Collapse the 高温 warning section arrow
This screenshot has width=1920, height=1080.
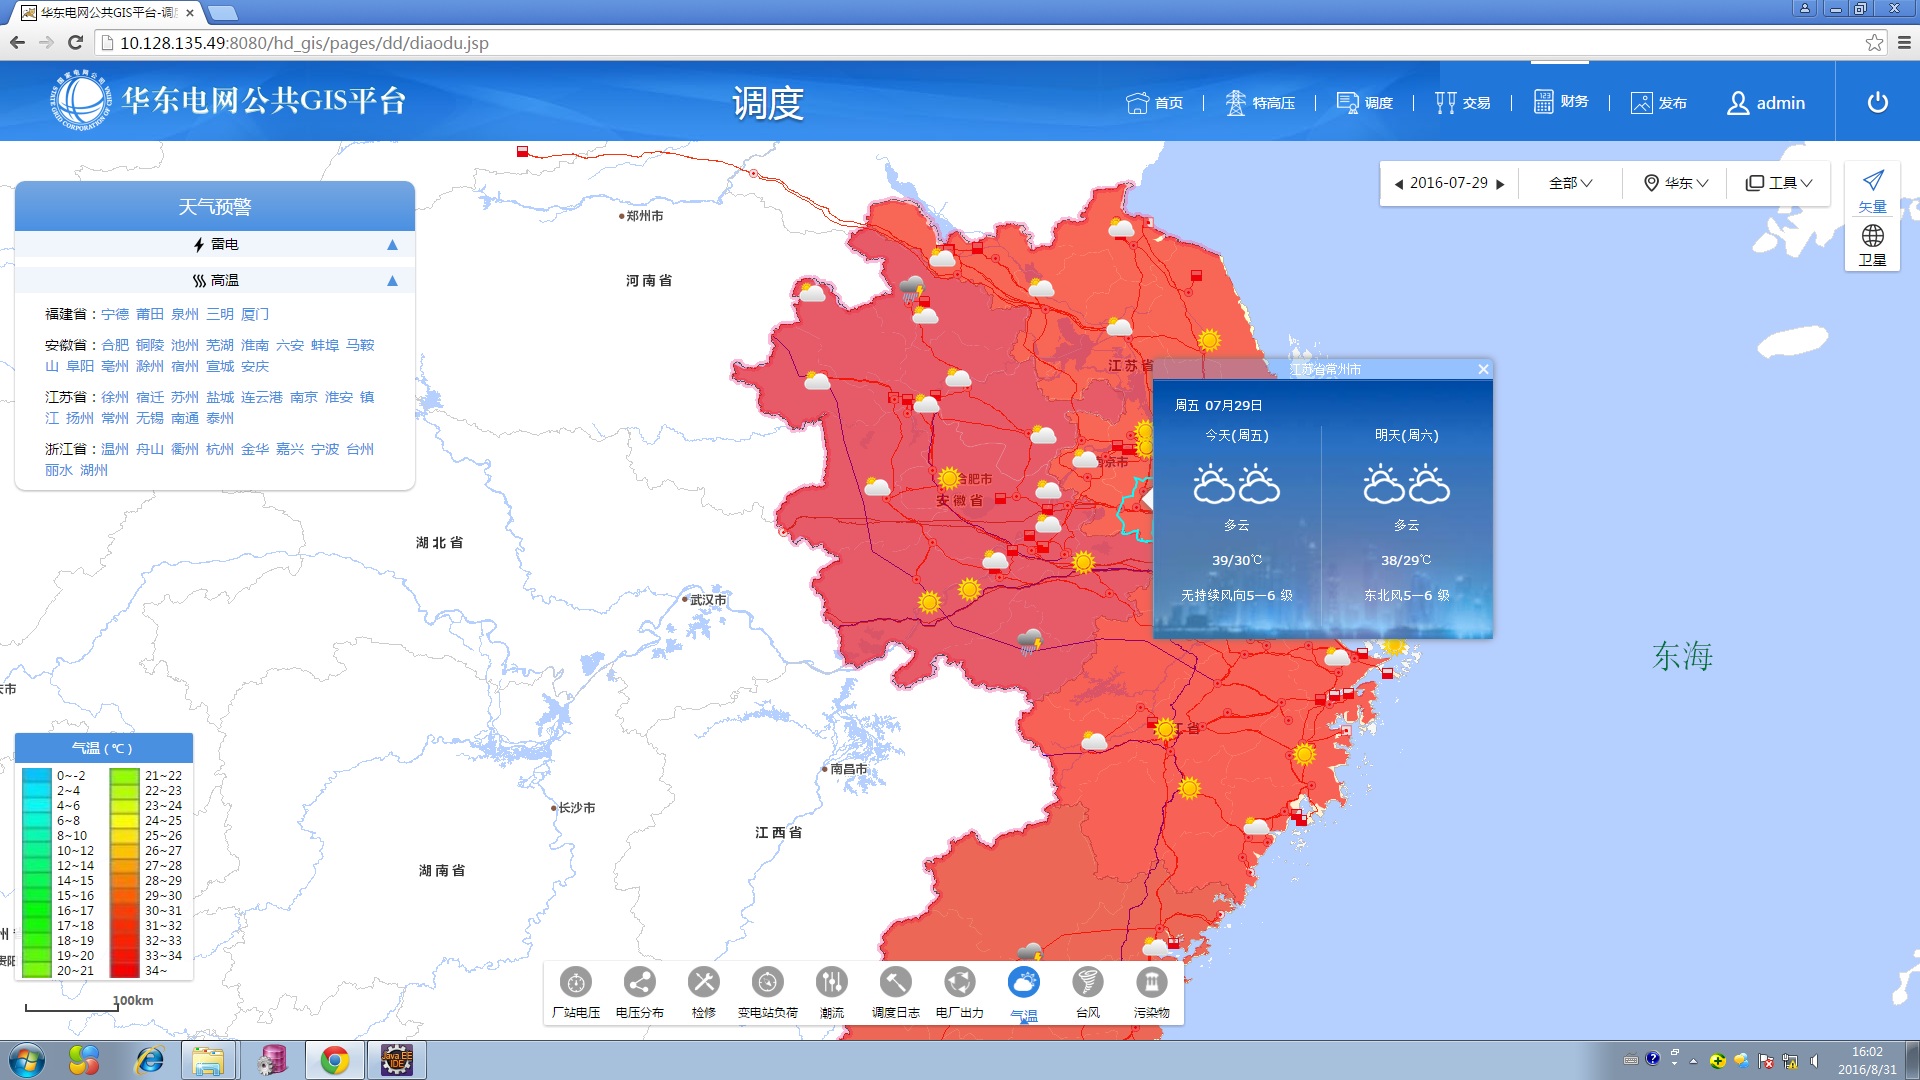(x=392, y=281)
